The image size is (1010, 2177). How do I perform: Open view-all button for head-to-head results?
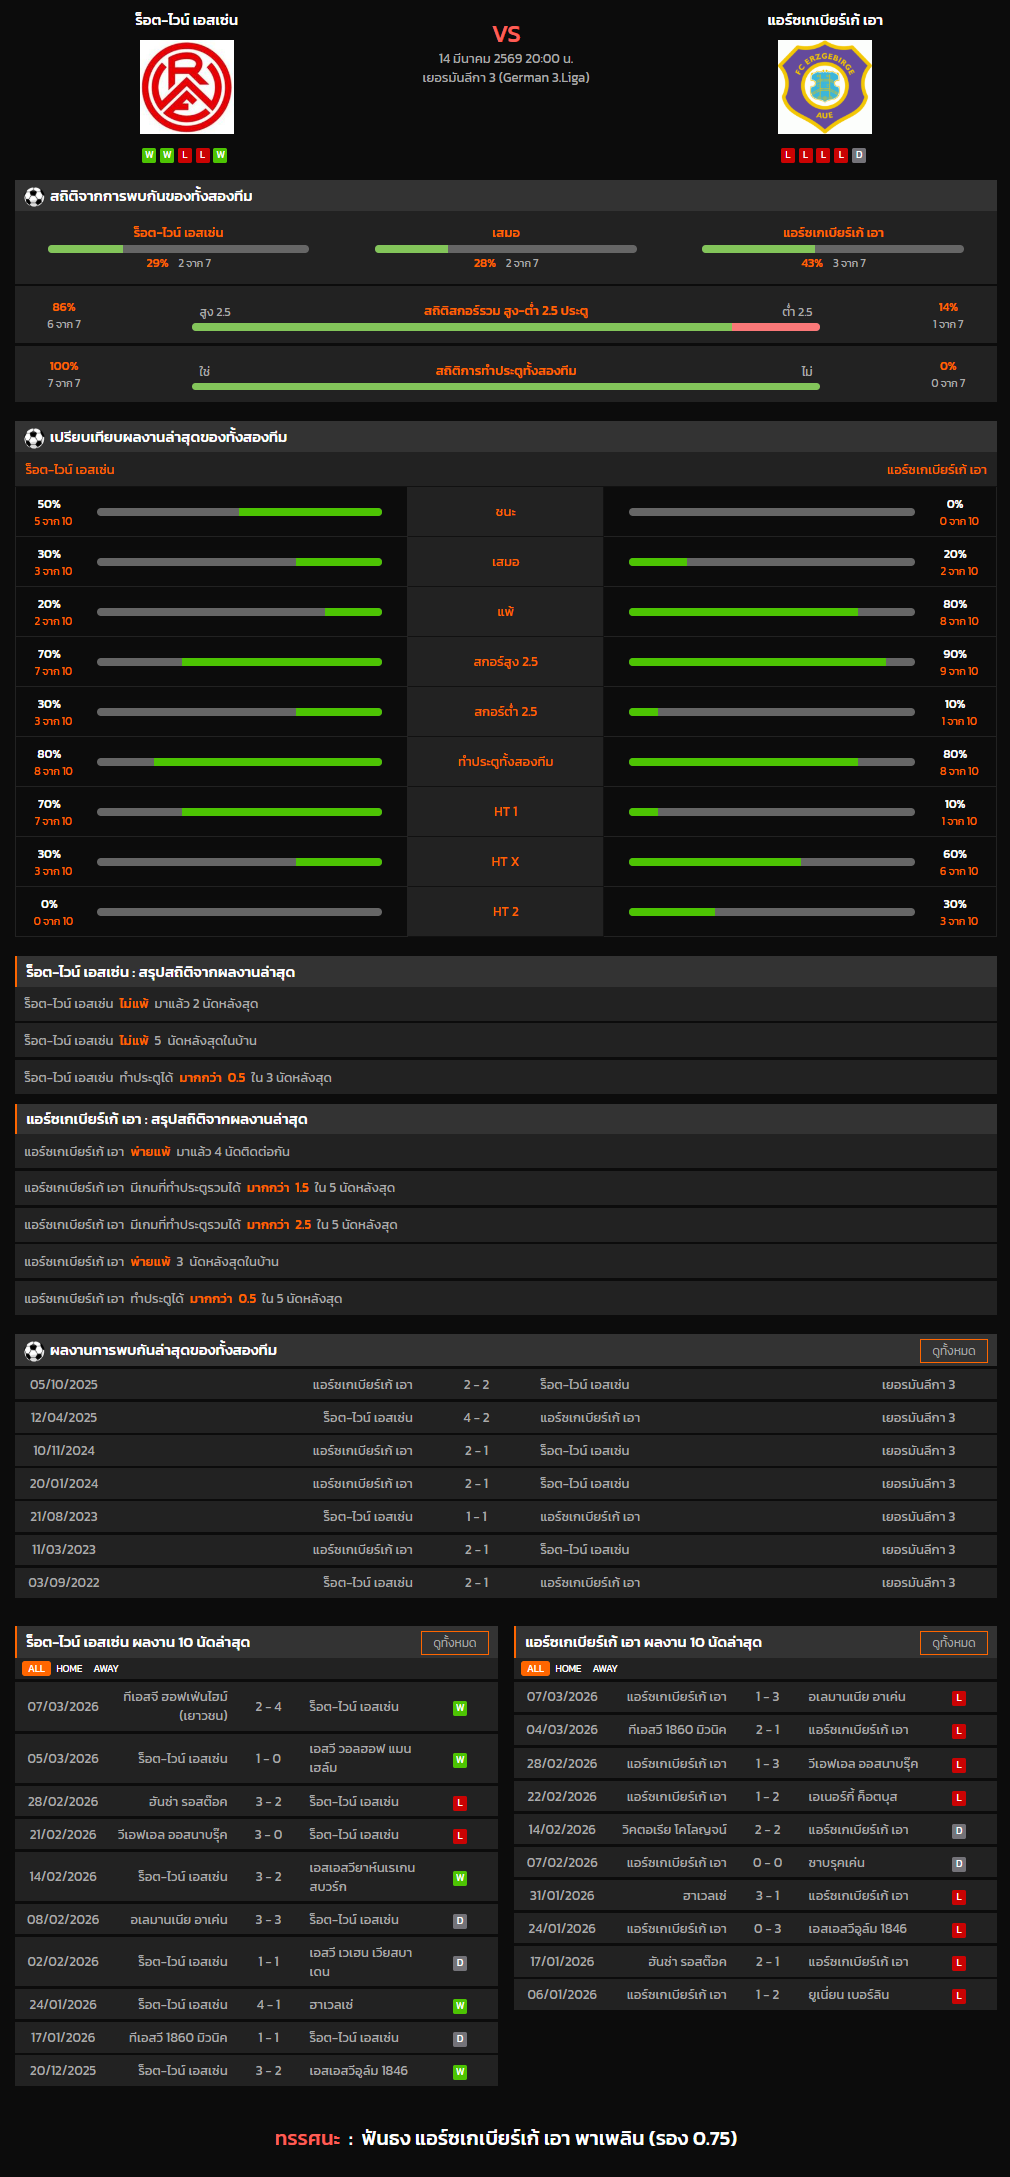pos(953,1350)
